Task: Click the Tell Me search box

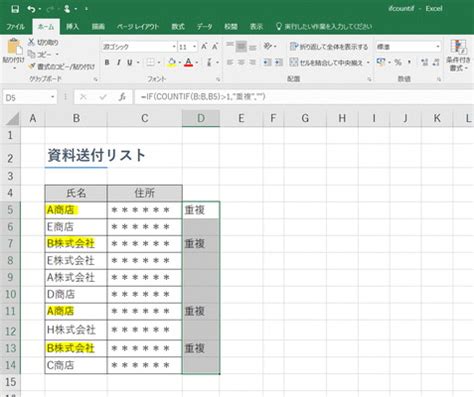Action: click(x=324, y=27)
